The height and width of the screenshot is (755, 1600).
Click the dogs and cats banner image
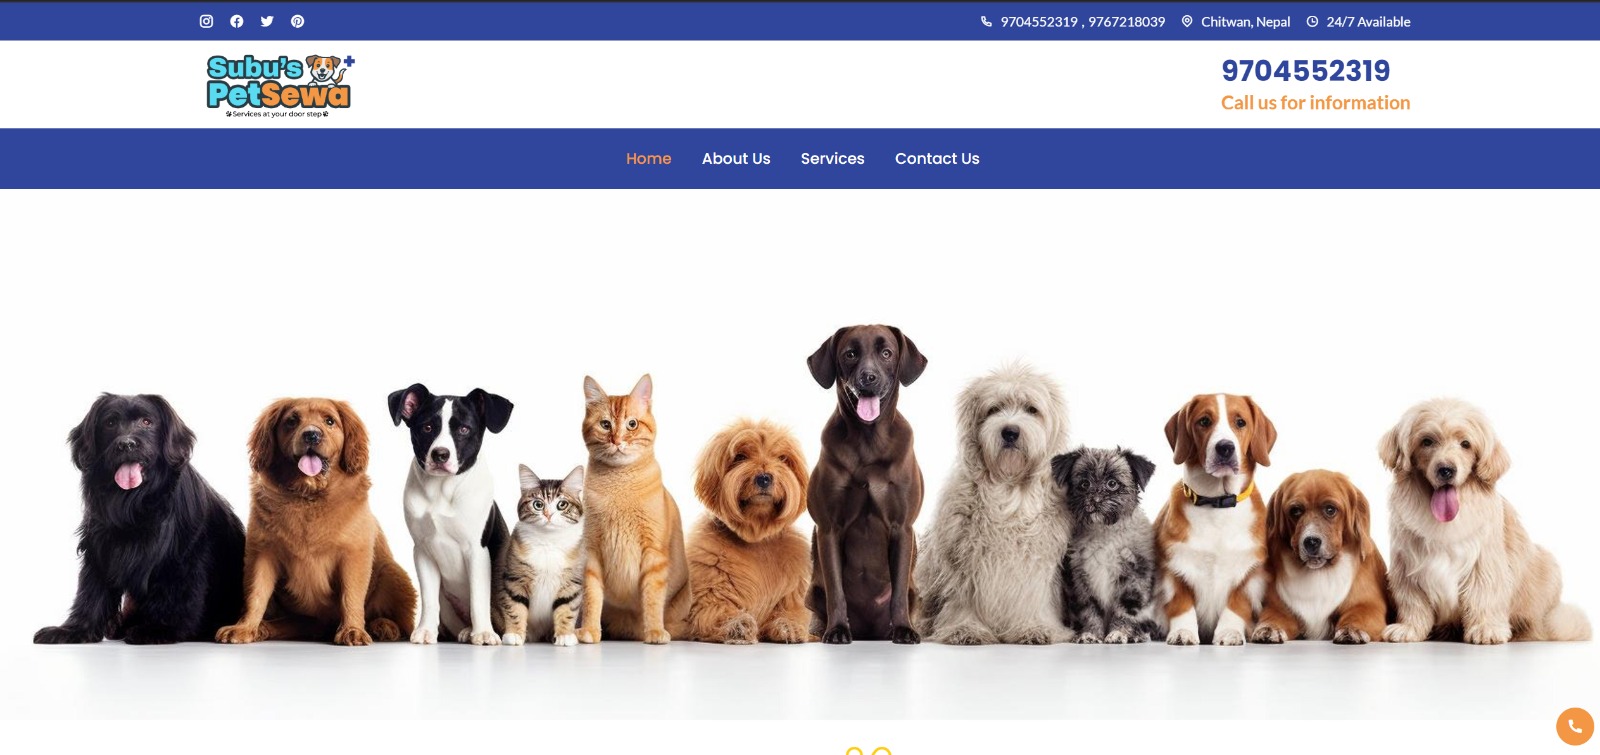pyautogui.click(x=800, y=455)
